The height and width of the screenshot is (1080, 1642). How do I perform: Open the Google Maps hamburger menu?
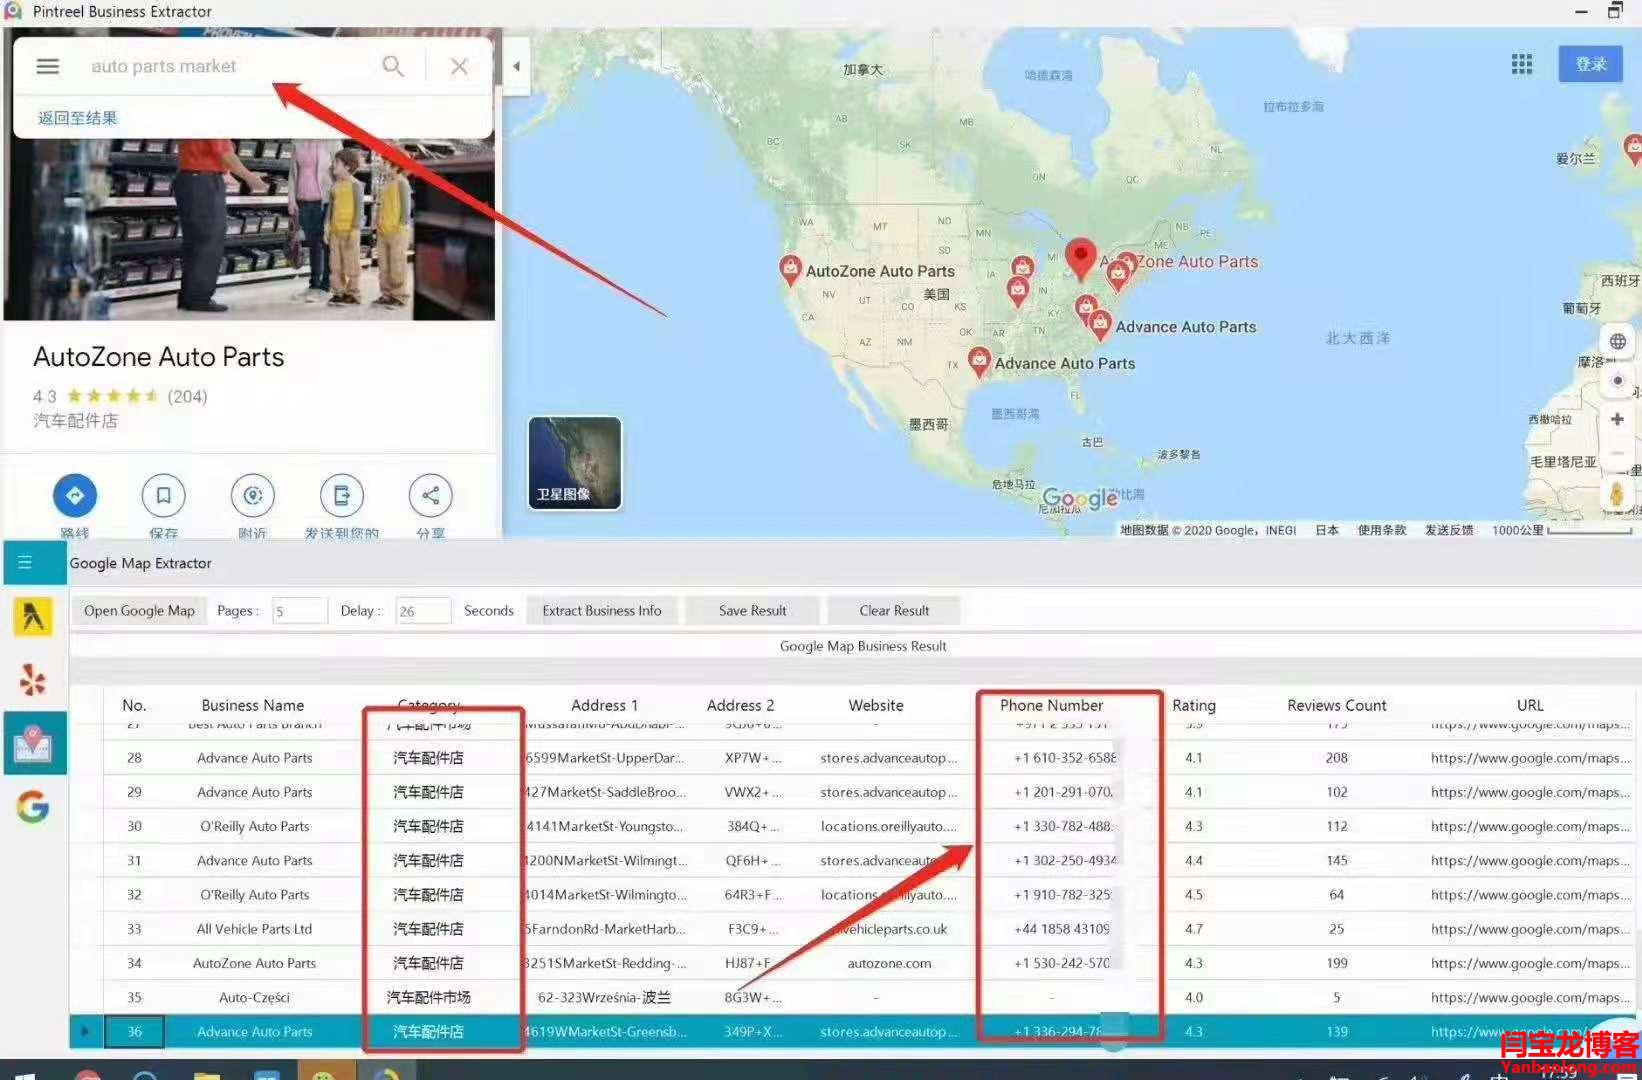[47, 66]
